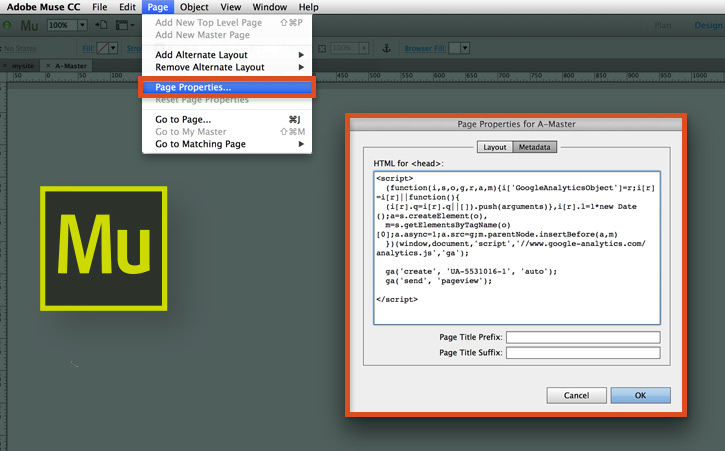Screen dimensions: 725x451
Task: Click the Fill color swatch
Action: click(102, 48)
